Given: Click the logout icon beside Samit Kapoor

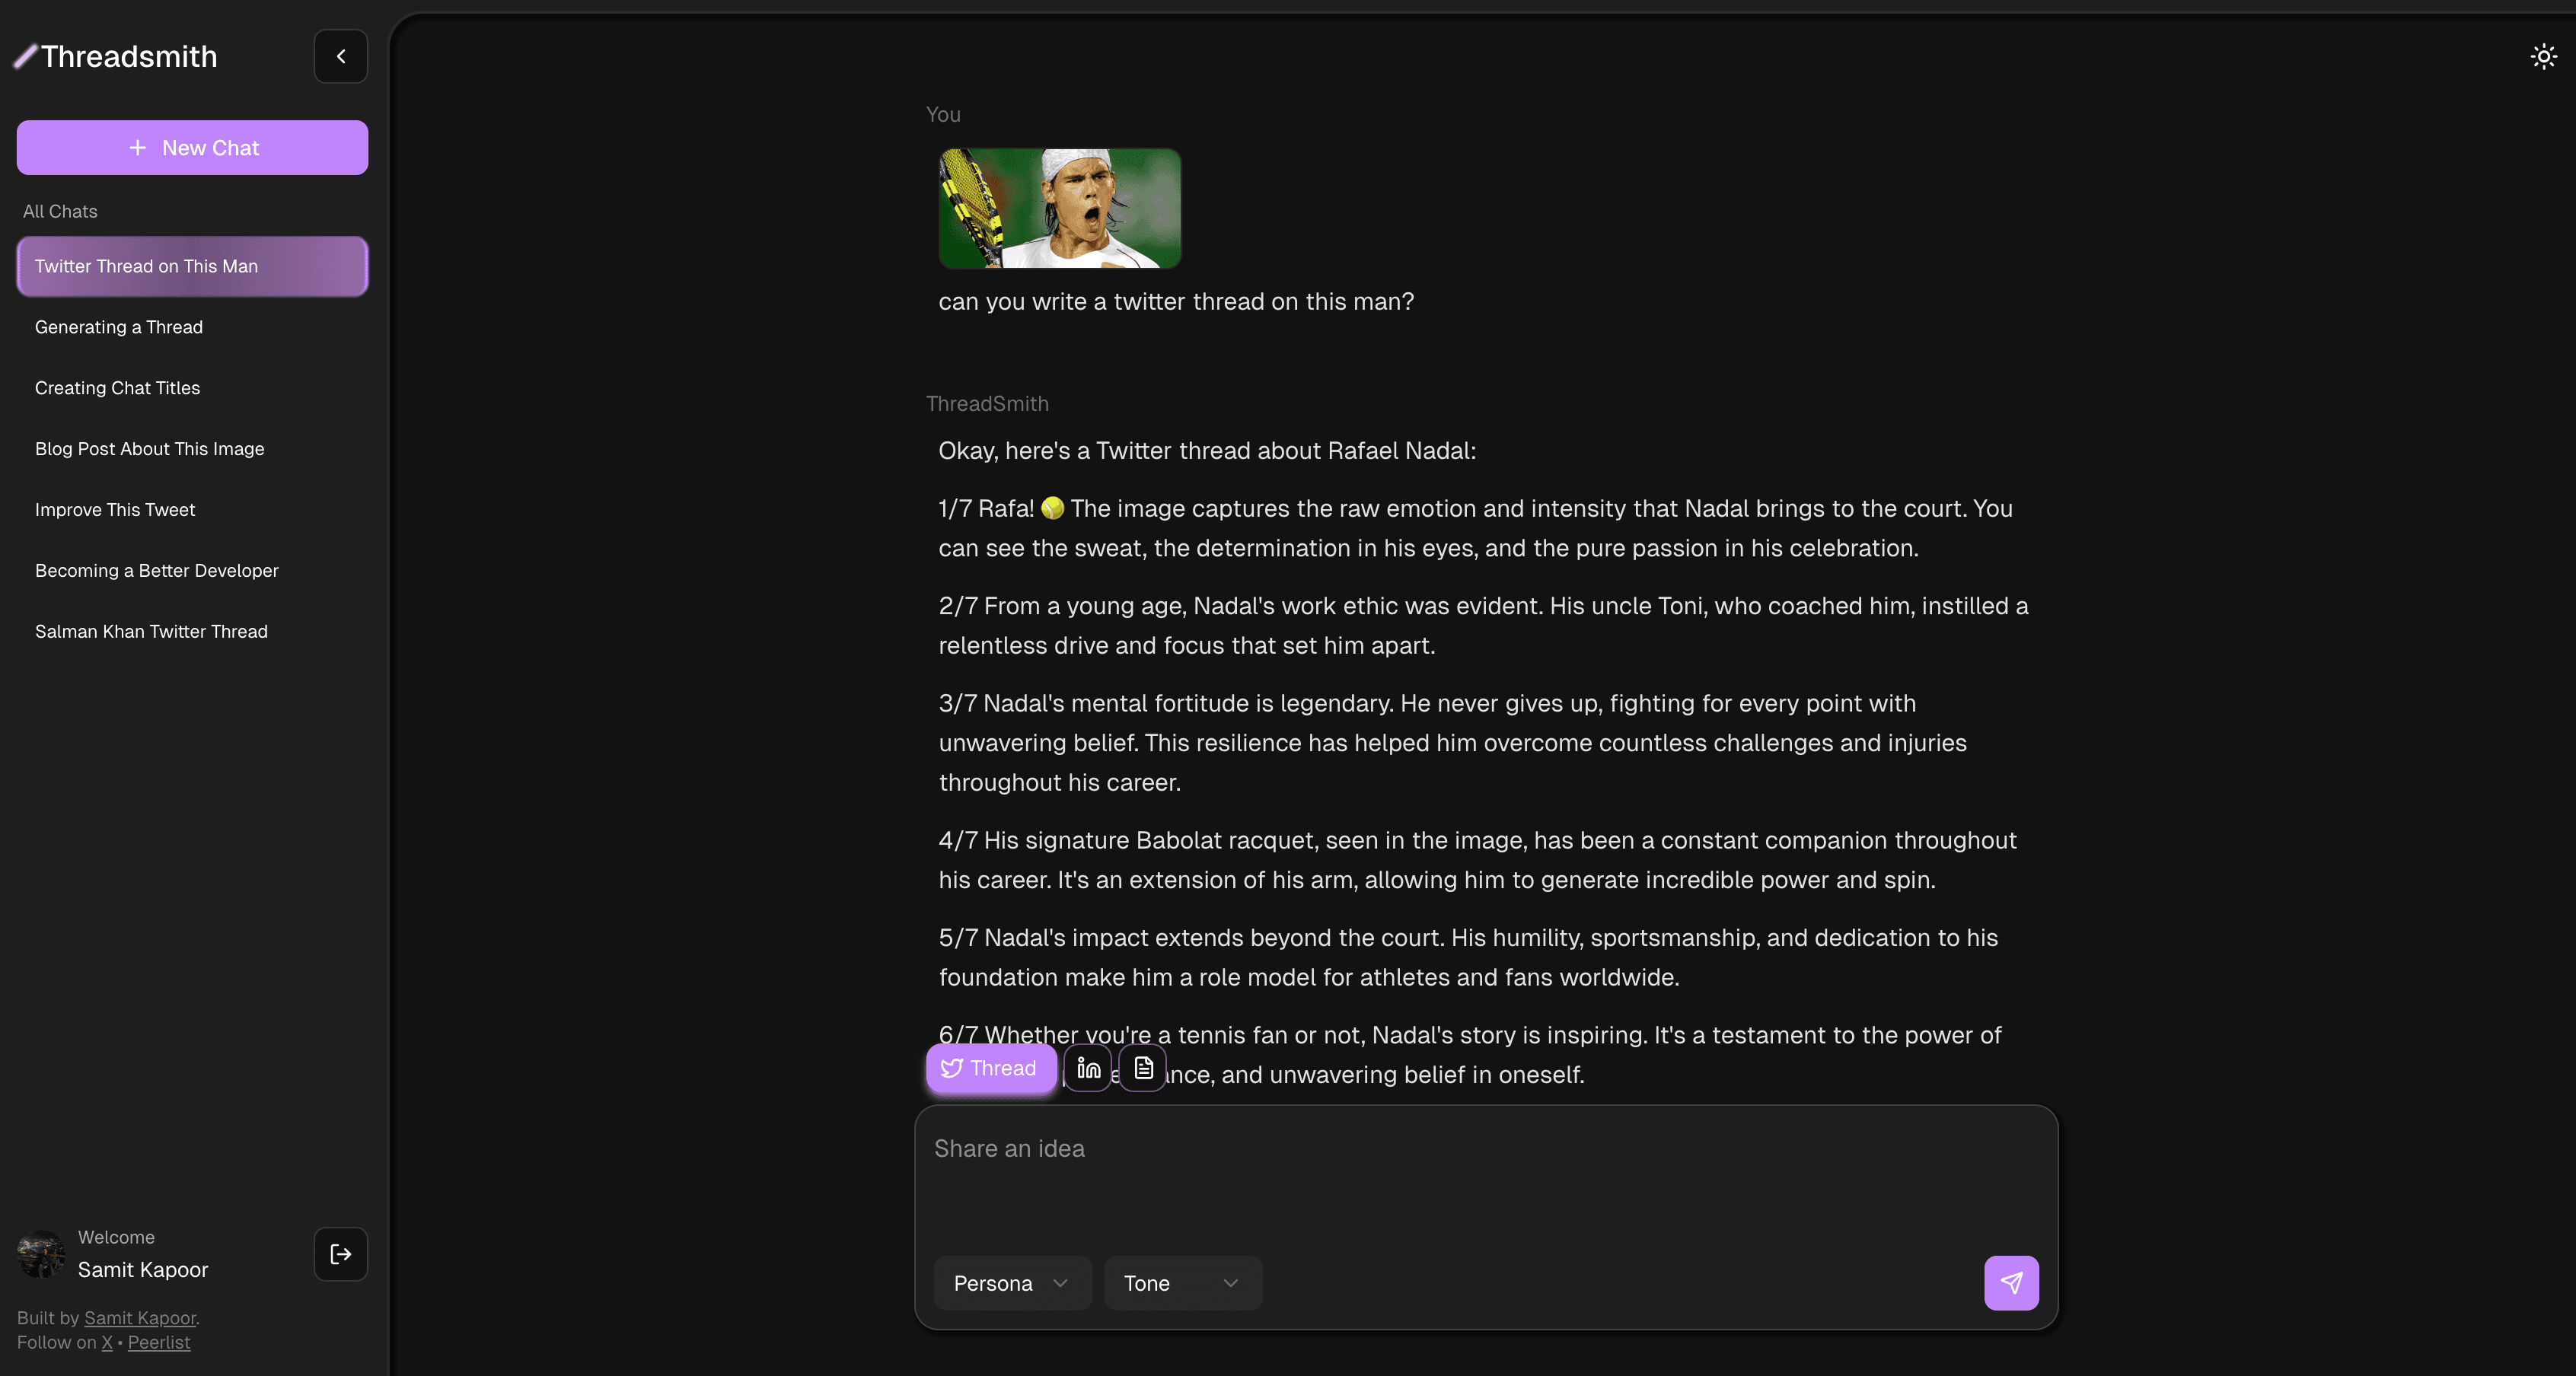Looking at the screenshot, I should 340,1254.
